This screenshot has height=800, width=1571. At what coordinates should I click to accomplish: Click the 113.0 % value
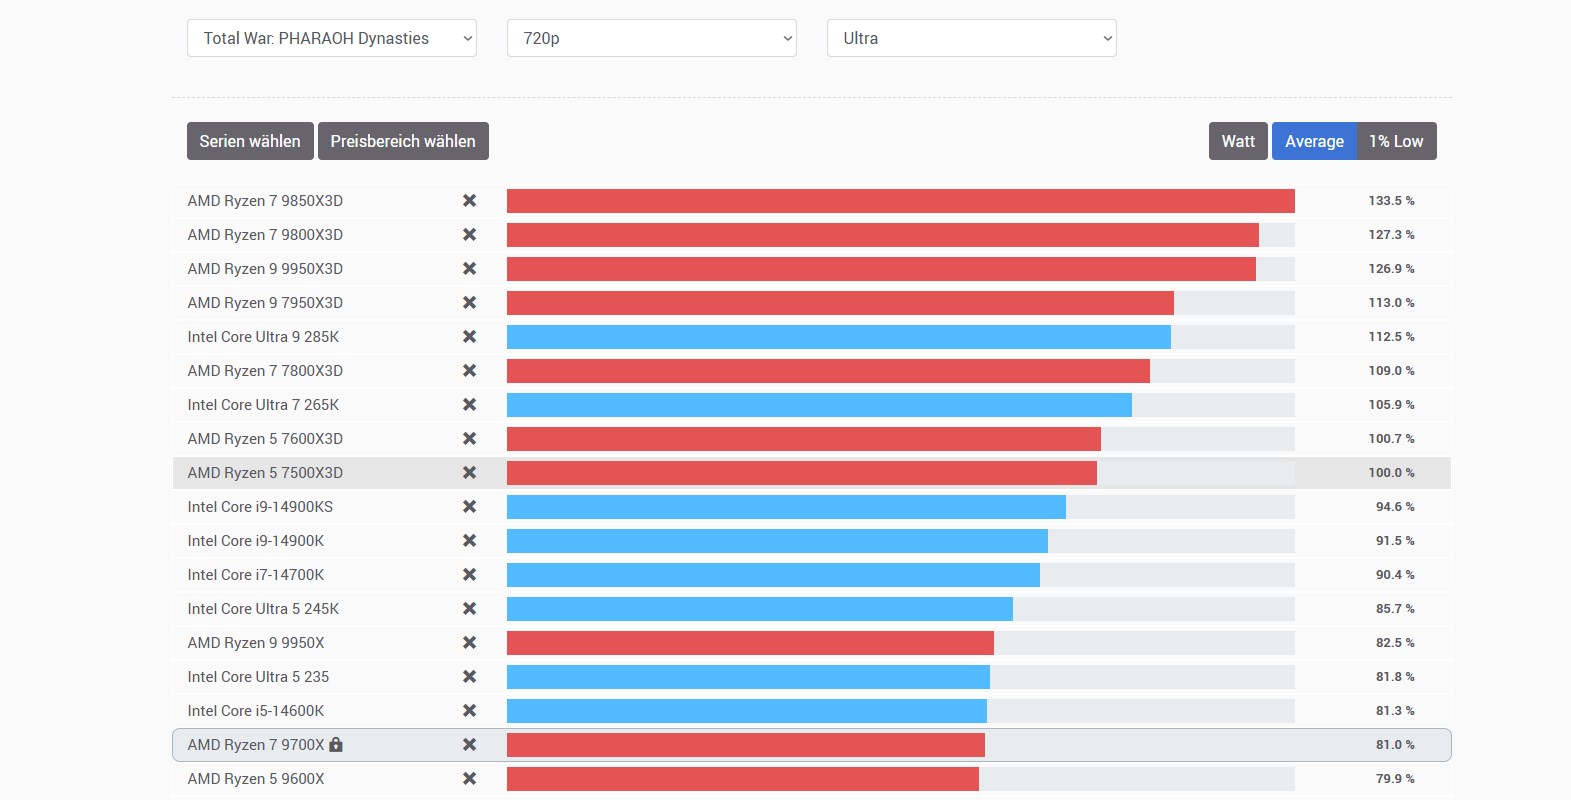tap(1391, 303)
